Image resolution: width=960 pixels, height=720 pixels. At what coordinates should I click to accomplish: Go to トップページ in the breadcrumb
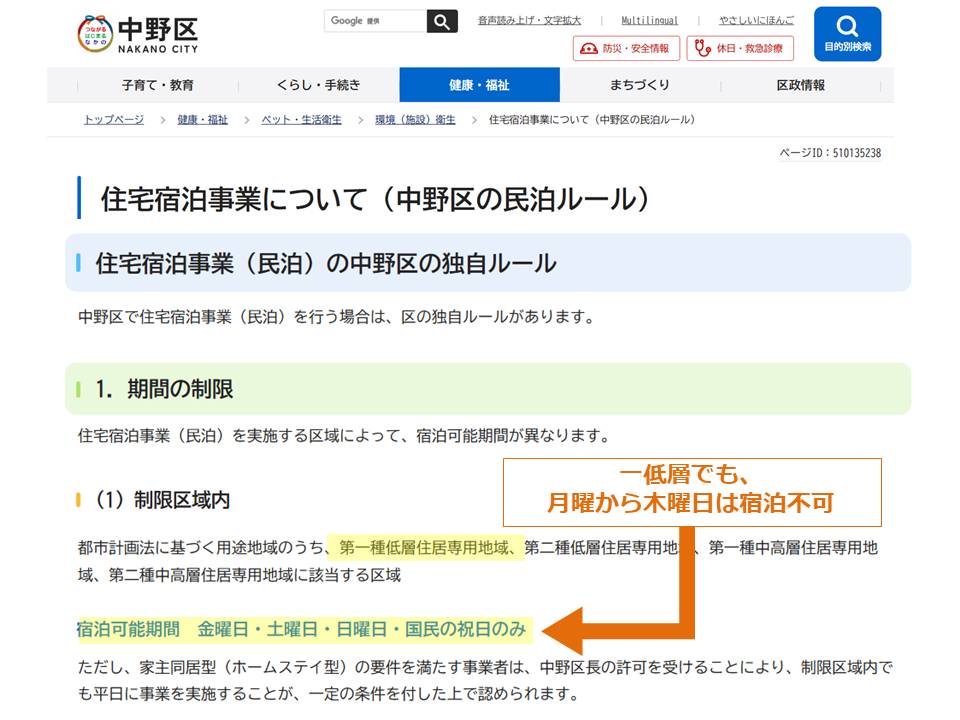[x=113, y=120]
